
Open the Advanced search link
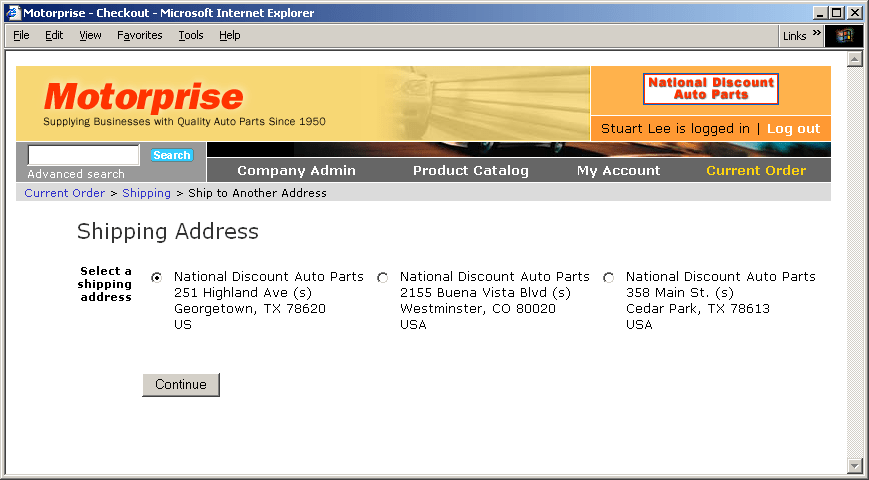tap(76, 174)
